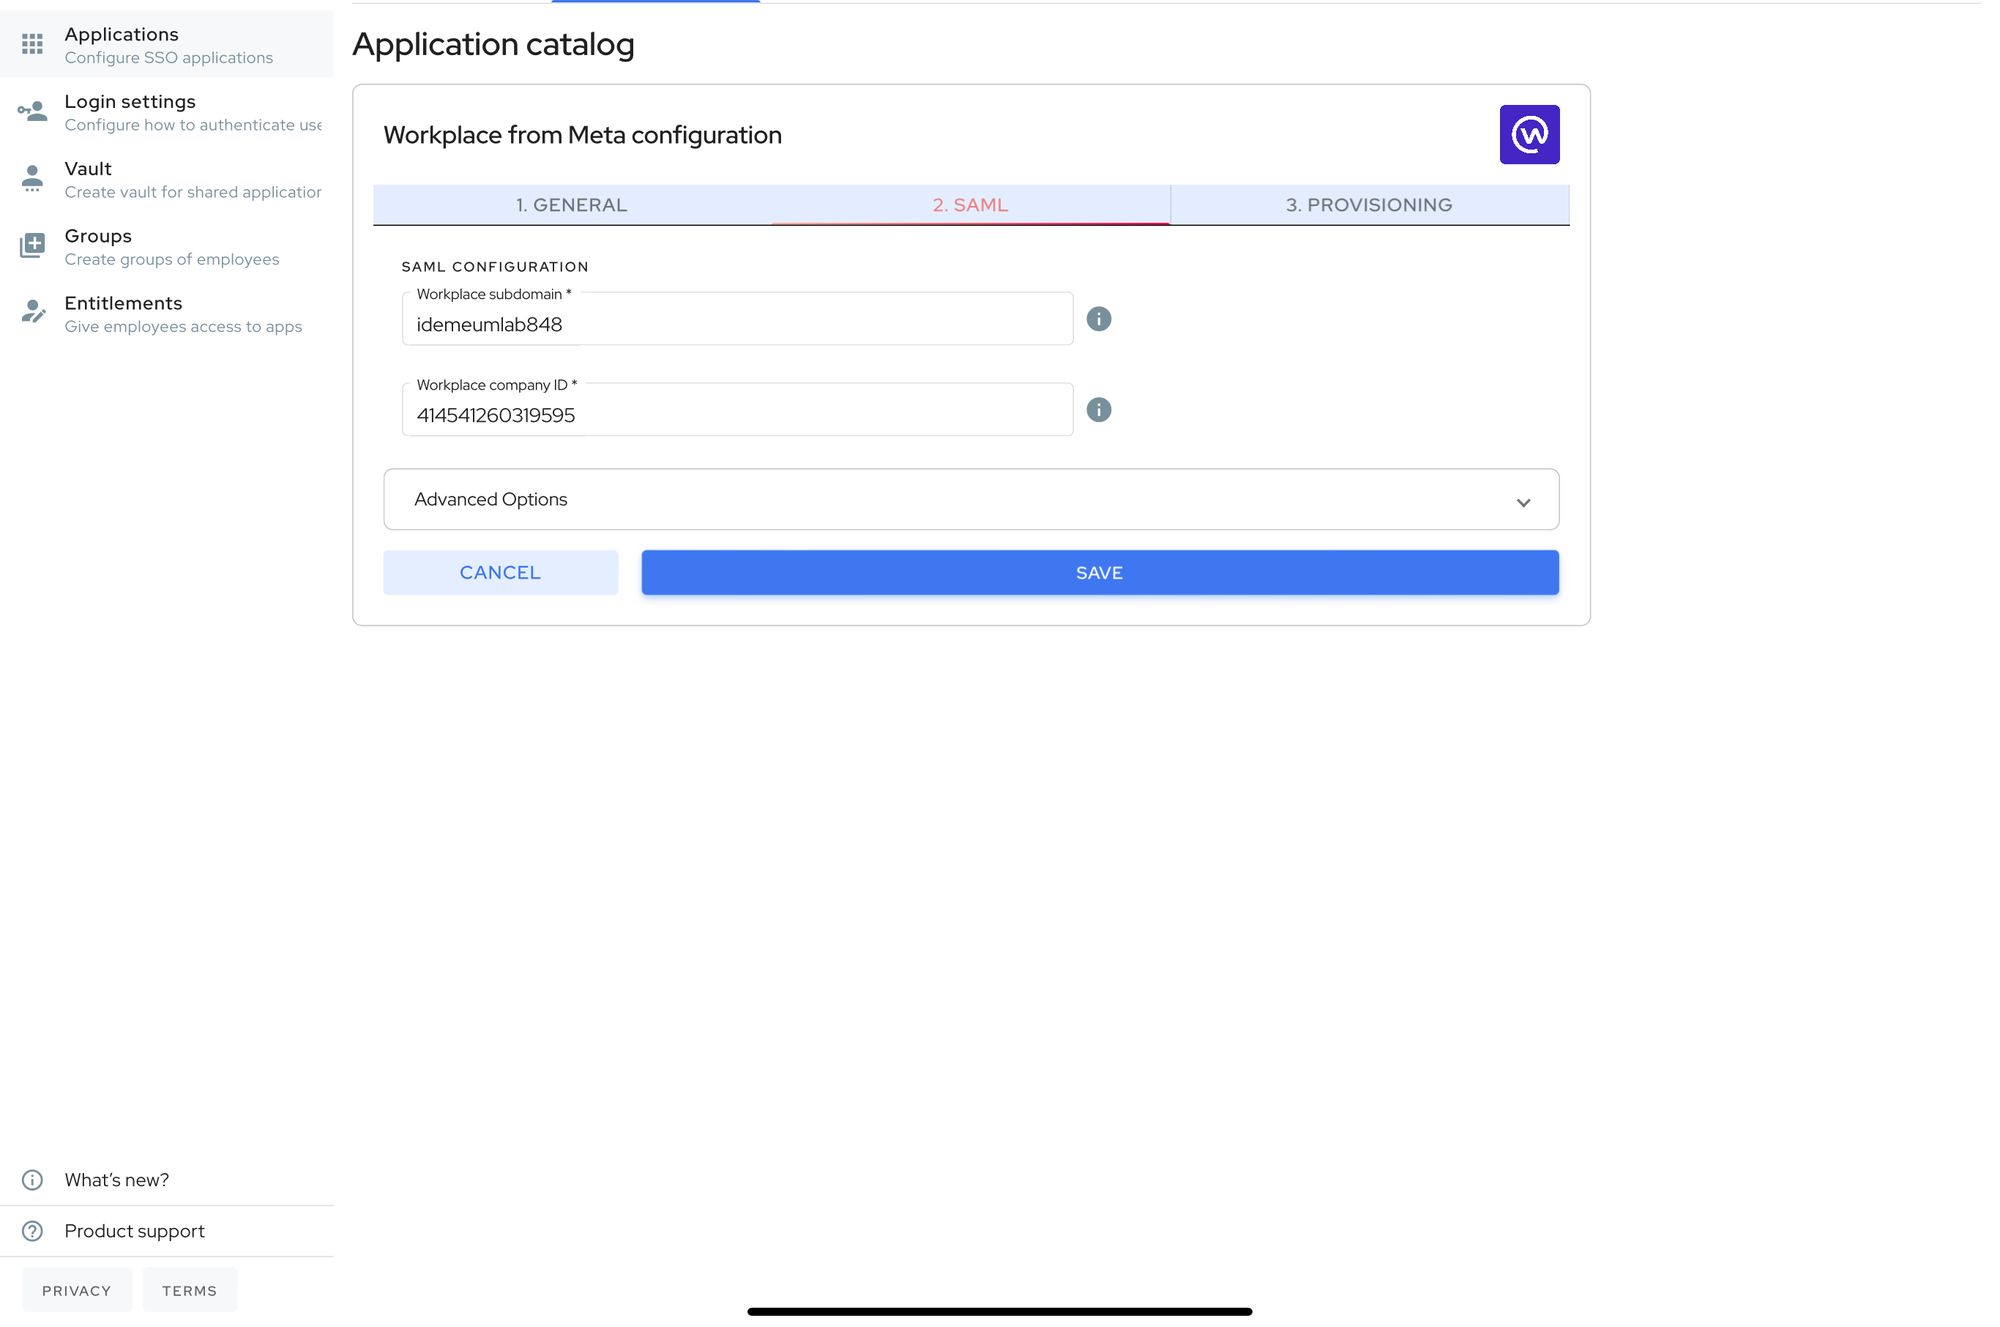Image resolution: width=2000 pixels, height=1327 pixels.
Task: Click the Login settings key-person icon
Action: 32,111
